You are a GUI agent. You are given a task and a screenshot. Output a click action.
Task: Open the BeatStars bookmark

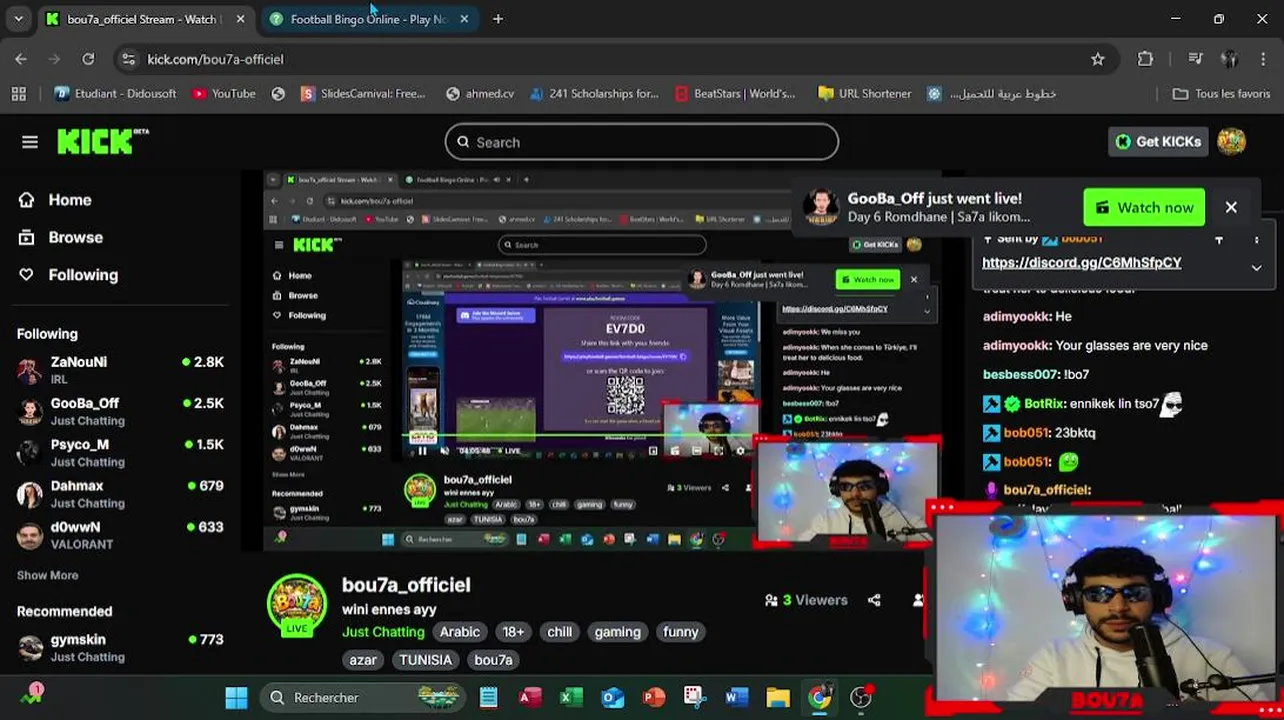pyautogui.click(x=735, y=94)
